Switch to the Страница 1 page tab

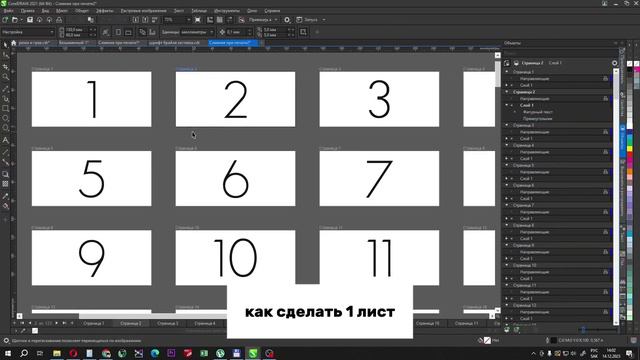coord(93,323)
